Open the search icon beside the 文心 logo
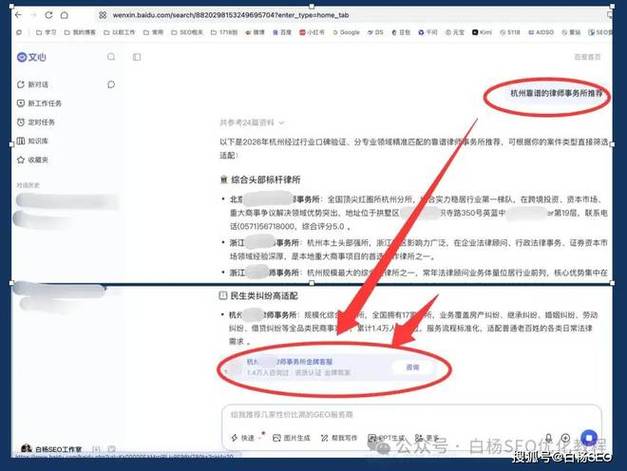Viewport: 627px width, 471px height. point(111,57)
